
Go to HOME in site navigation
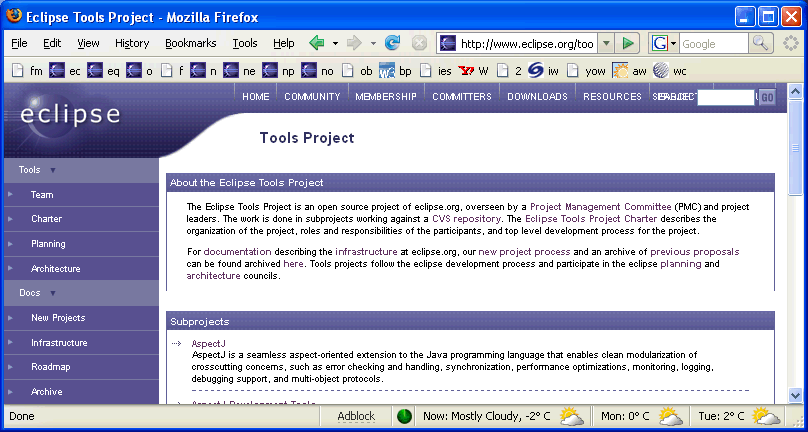pyautogui.click(x=256, y=96)
